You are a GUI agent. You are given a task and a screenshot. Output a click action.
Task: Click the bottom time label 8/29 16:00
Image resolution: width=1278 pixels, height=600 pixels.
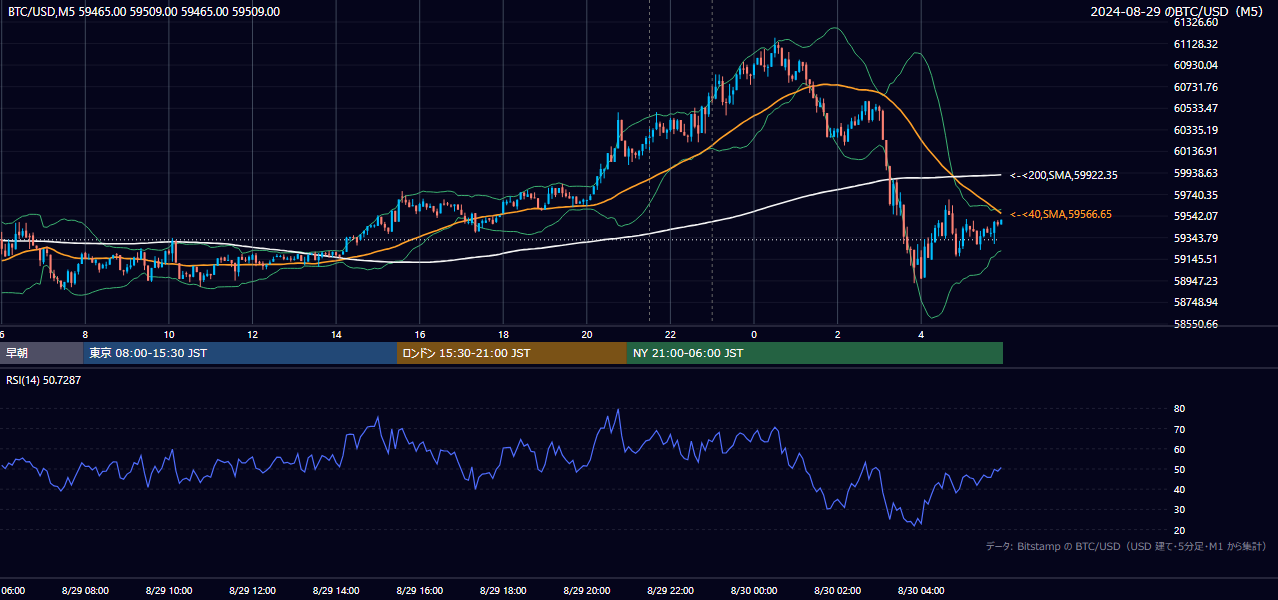pyautogui.click(x=420, y=591)
